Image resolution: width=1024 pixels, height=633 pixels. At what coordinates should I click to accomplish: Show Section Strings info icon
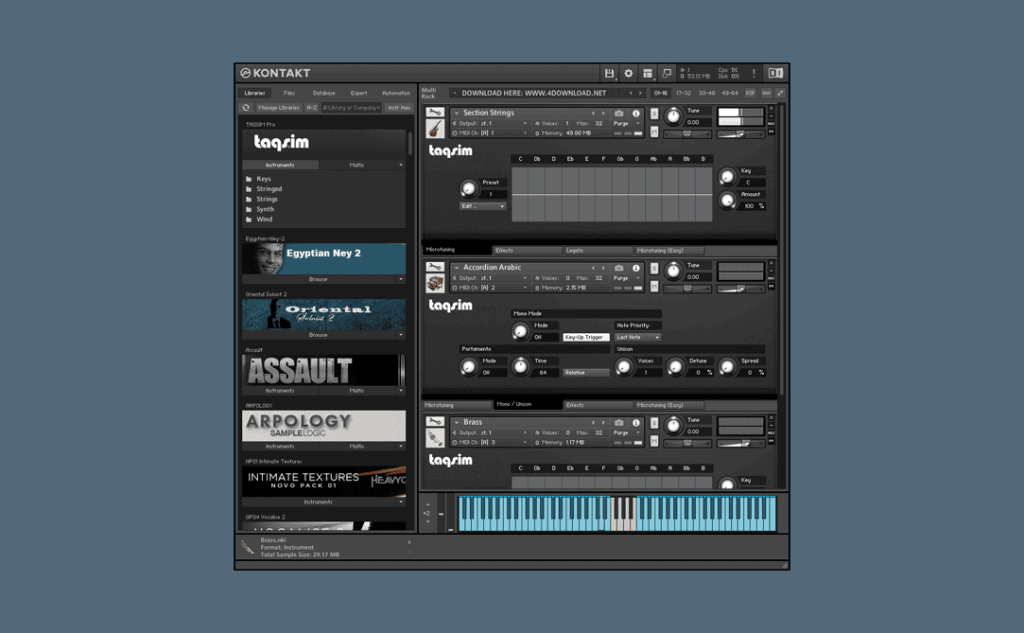coord(636,113)
